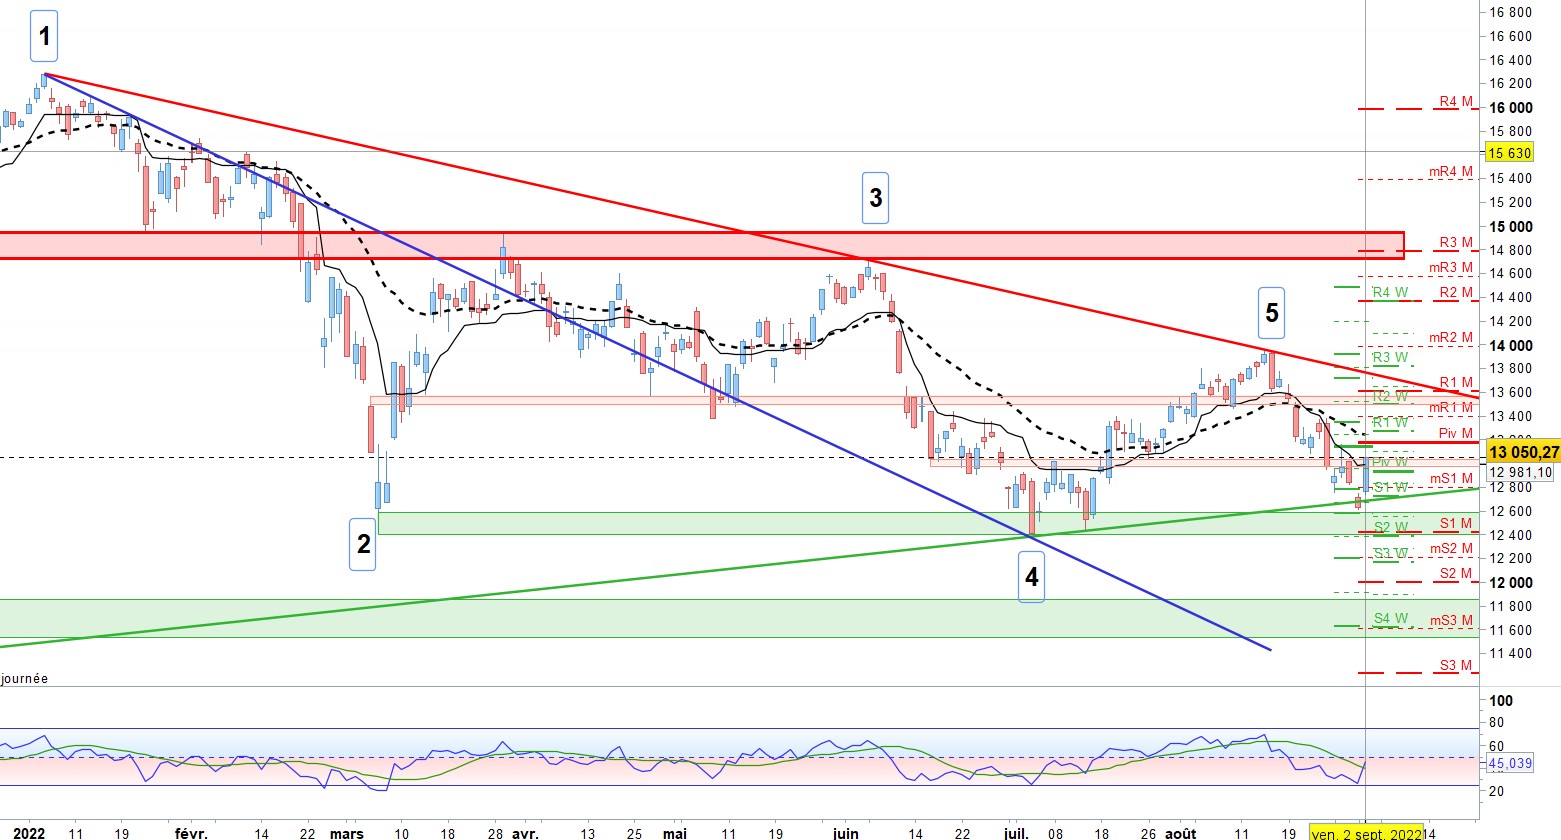Click the R1 W weekly resistance label
Image resolution: width=1561 pixels, height=840 pixels.
[x=1390, y=423]
